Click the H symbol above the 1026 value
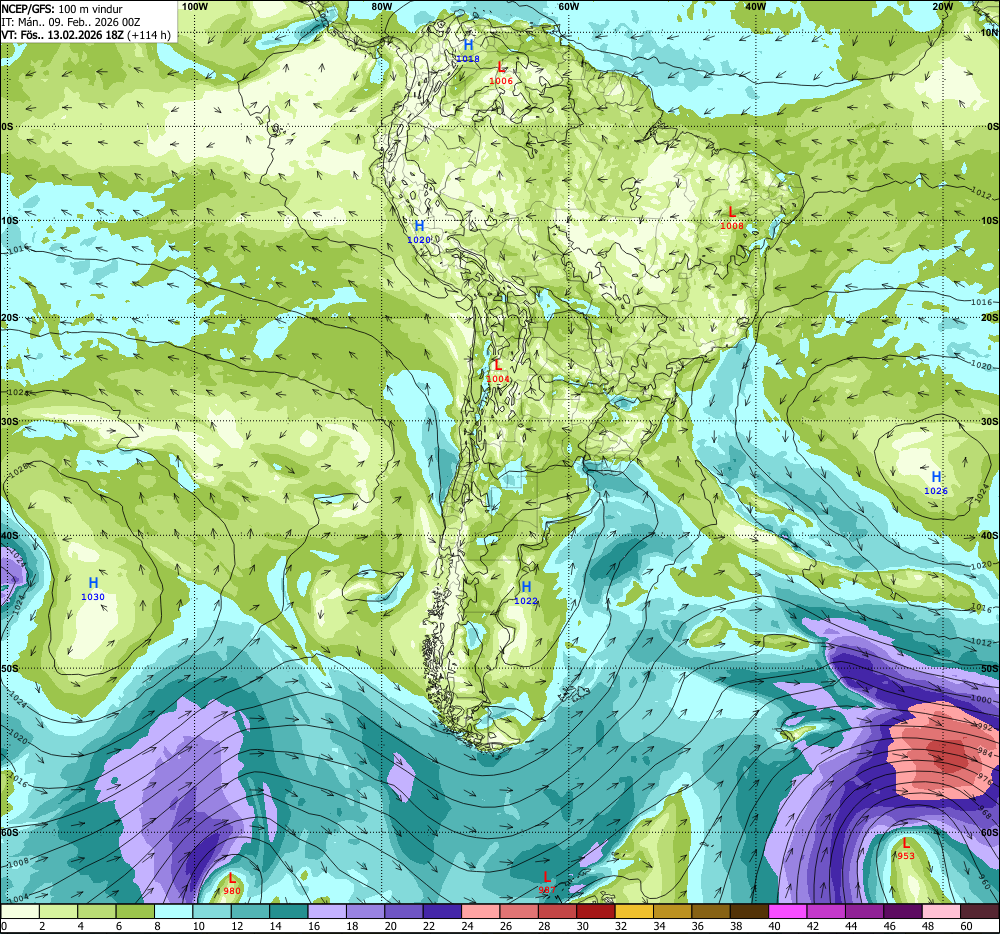Image resolution: width=1000 pixels, height=934 pixels. (x=936, y=477)
